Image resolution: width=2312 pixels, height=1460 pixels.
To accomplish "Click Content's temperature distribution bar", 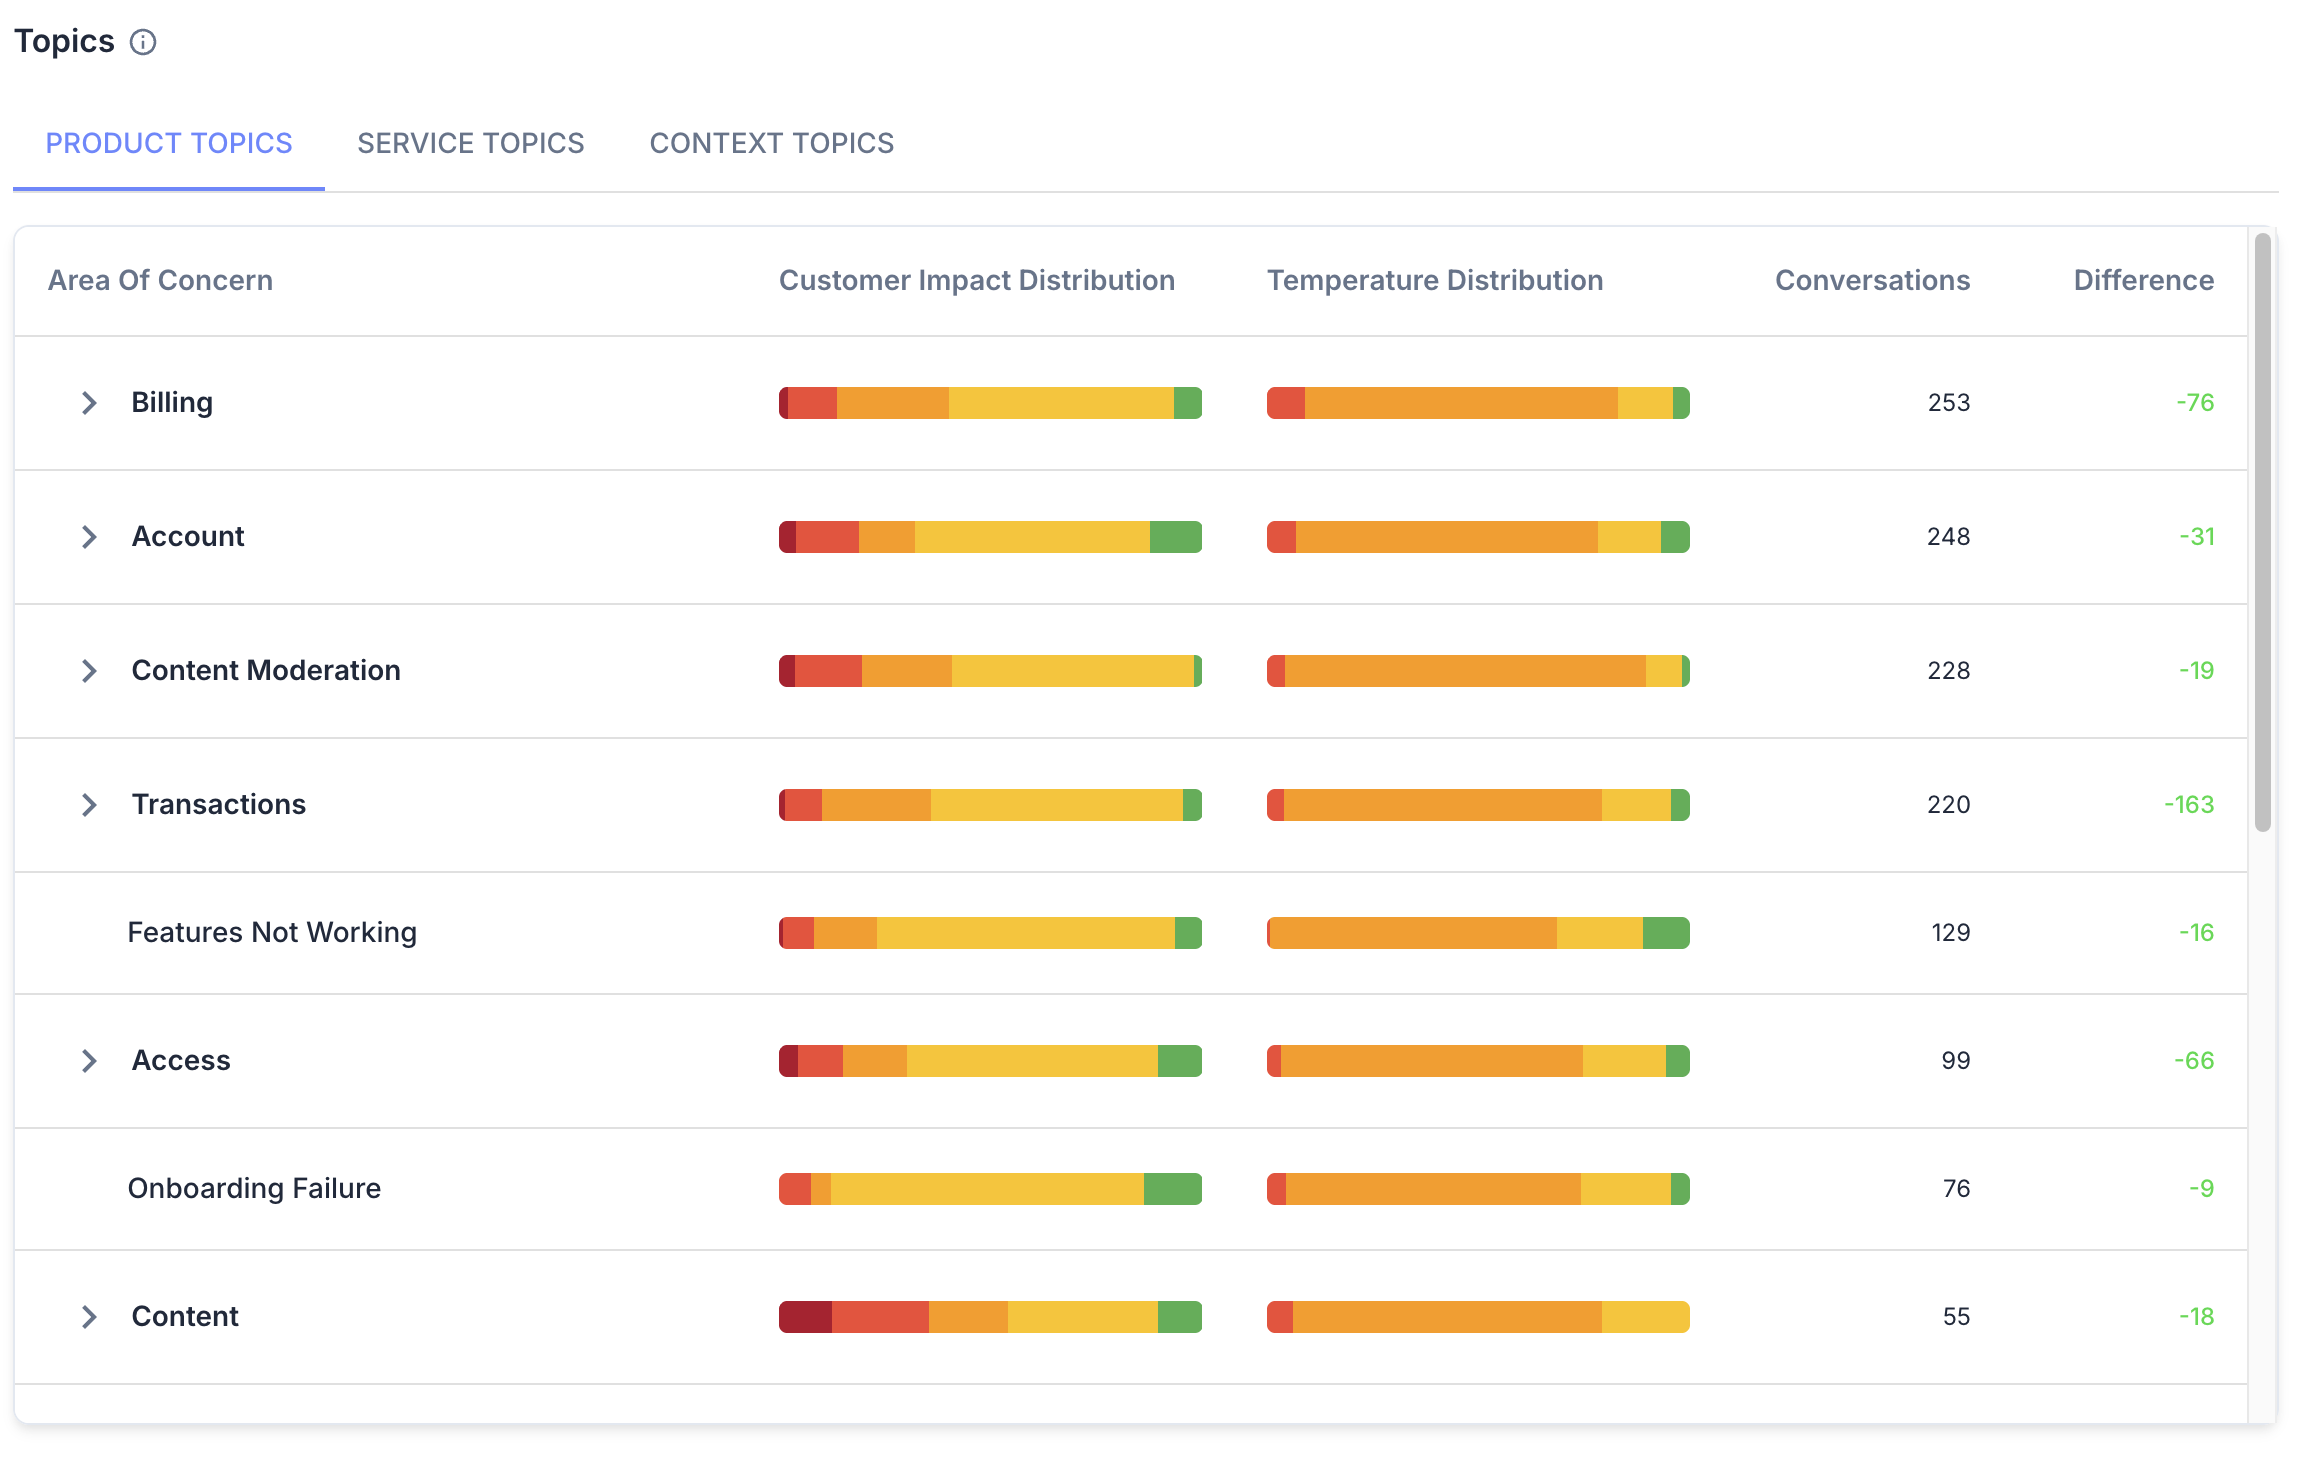I will pyautogui.click(x=1478, y=1317).
